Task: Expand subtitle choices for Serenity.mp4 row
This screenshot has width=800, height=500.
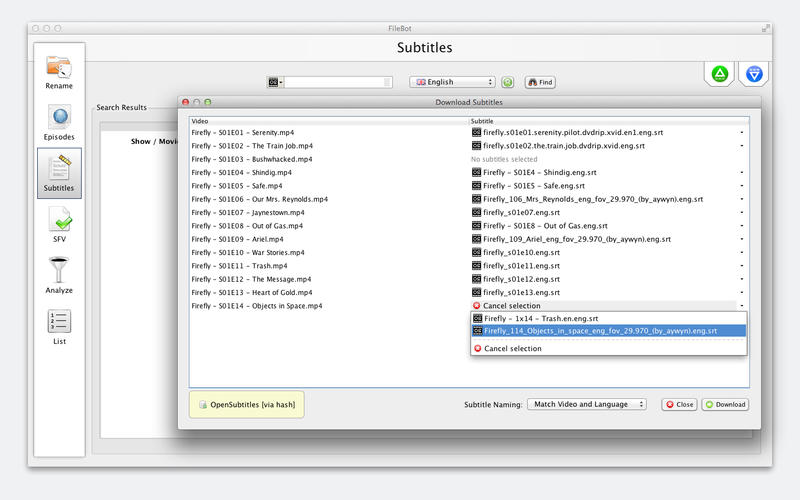Action: pyautogui.click(x=741, y=133)
